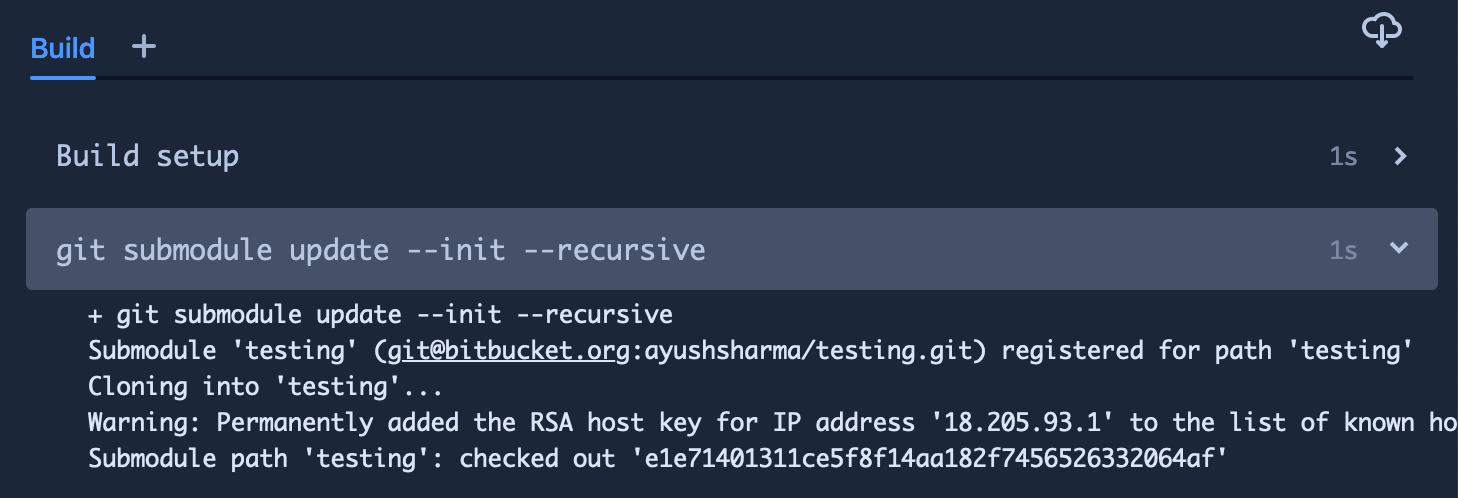Click the Build setup 1s duration
The height and width of the screenshot is (498, 1458).
click(1343, 157)
